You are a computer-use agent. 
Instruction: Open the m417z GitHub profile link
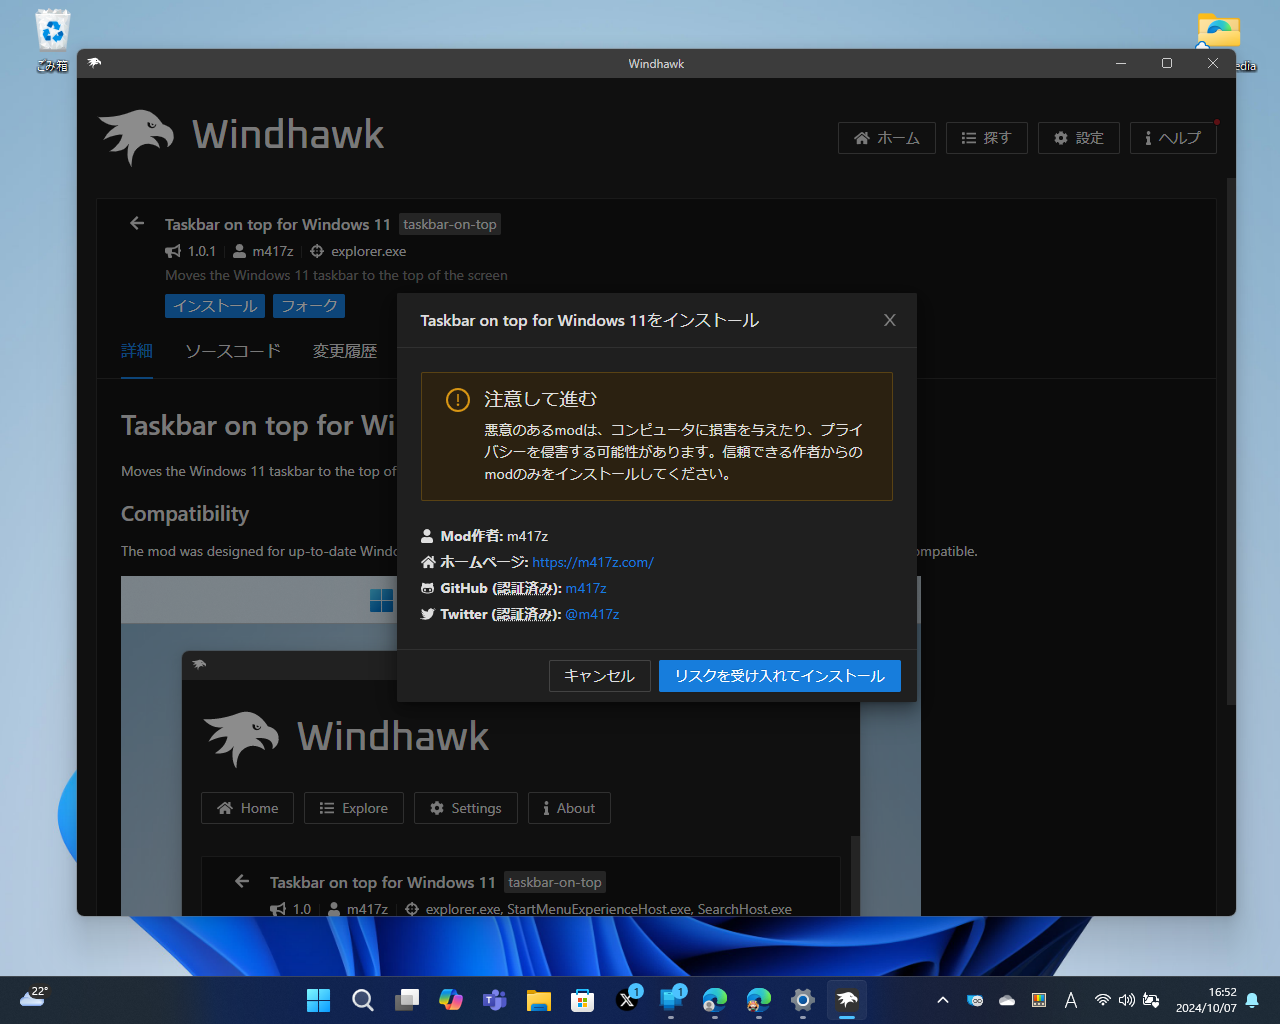click(586, 588)
